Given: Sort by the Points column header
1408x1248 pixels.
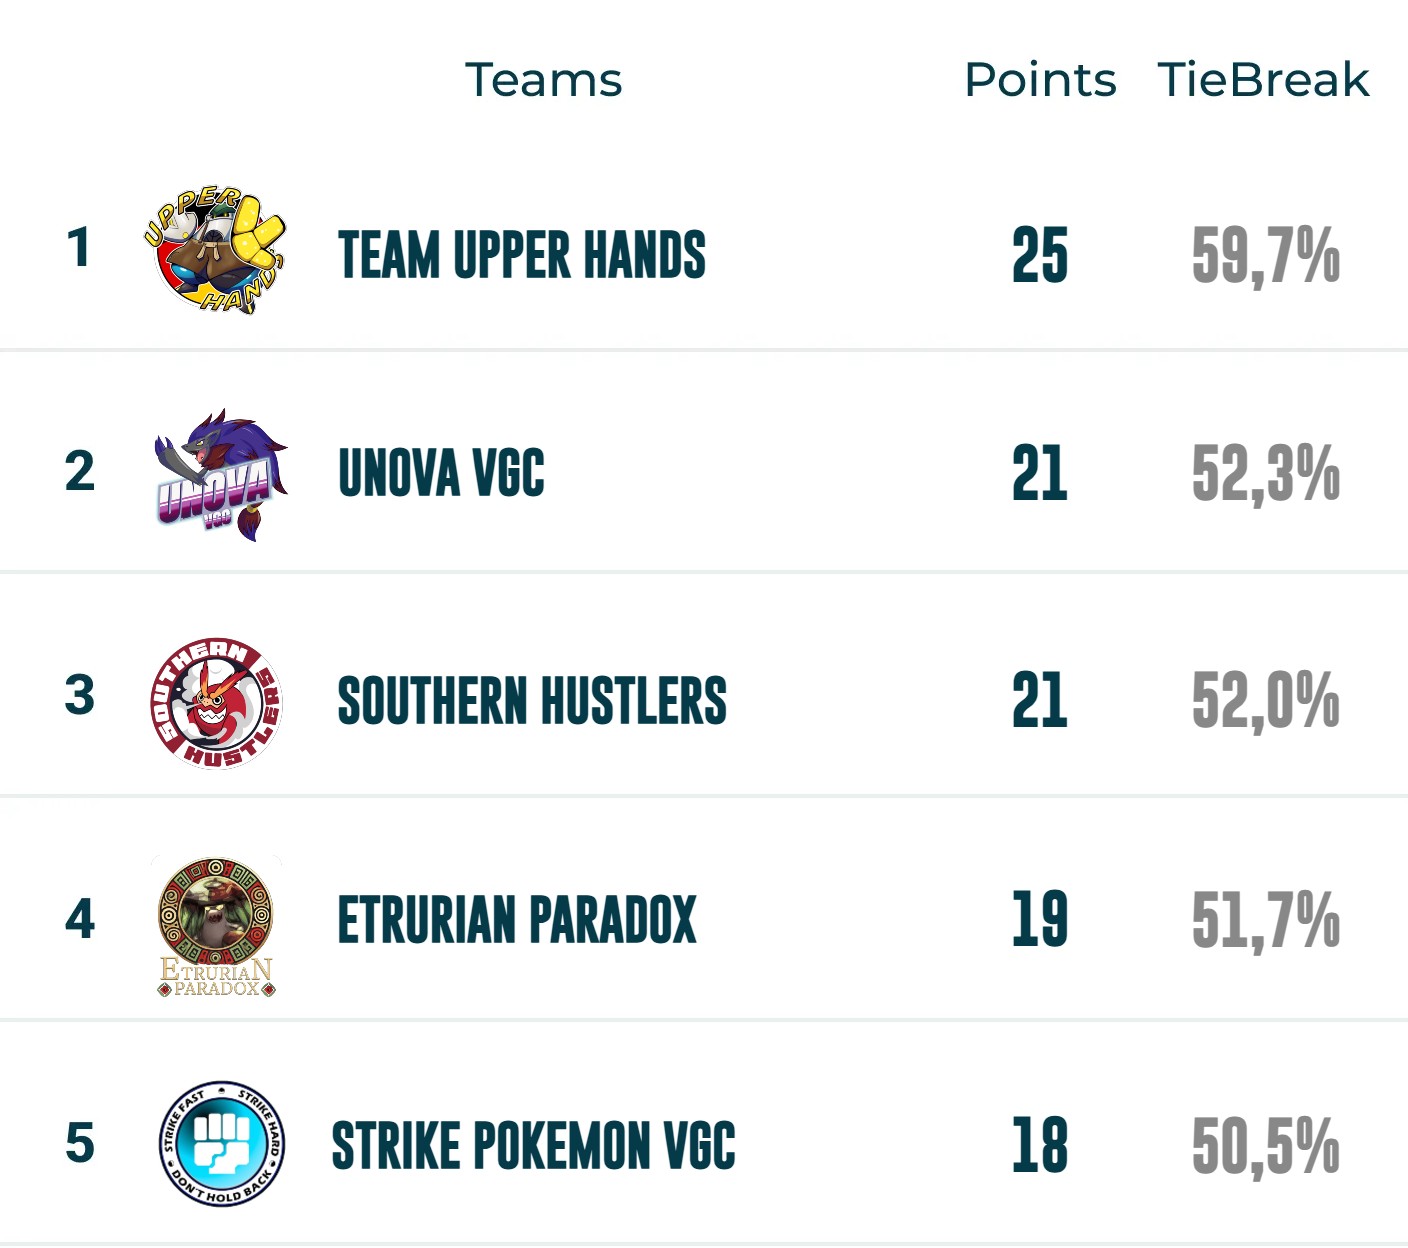Looking at the screenshot, I should (1040, 80).
